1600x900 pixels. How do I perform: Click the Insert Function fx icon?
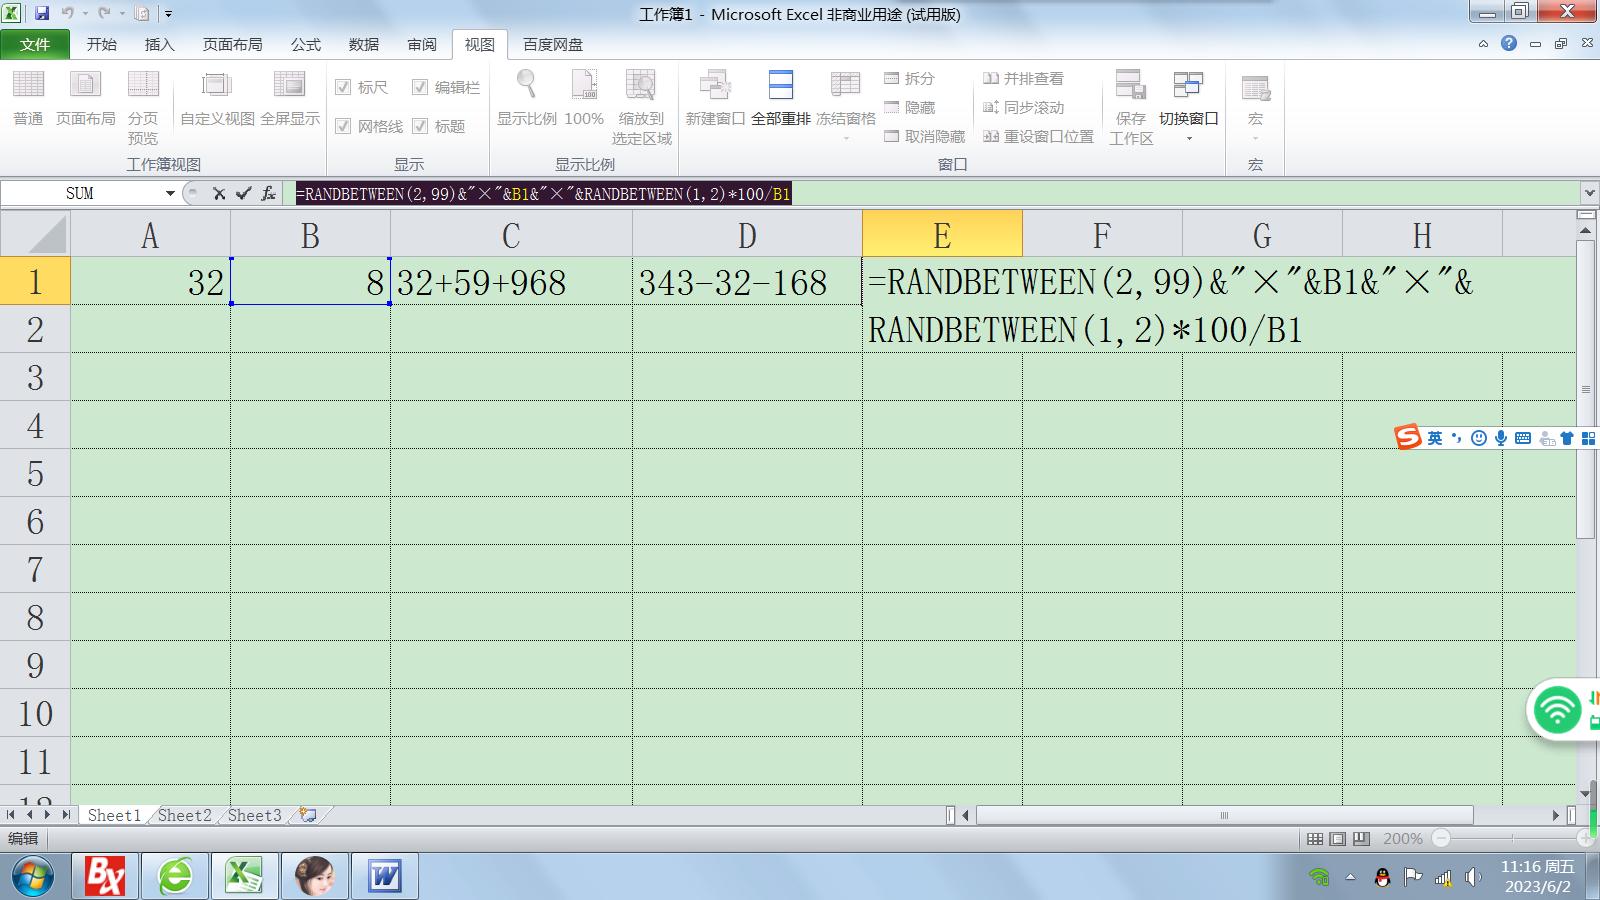coord(268,194)
